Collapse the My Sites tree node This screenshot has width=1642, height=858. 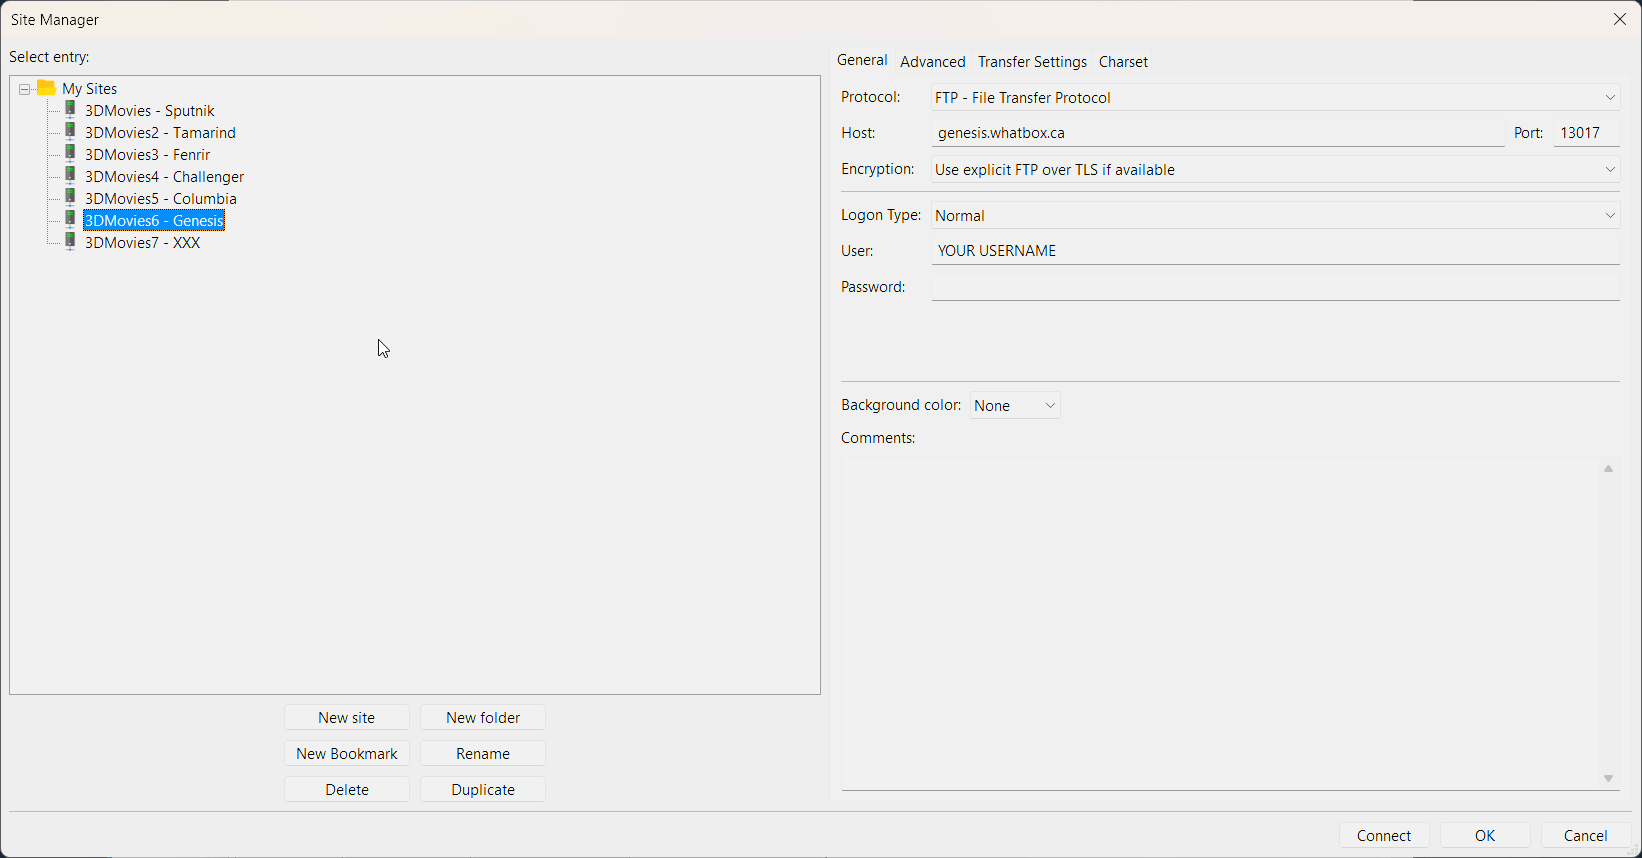25,89
